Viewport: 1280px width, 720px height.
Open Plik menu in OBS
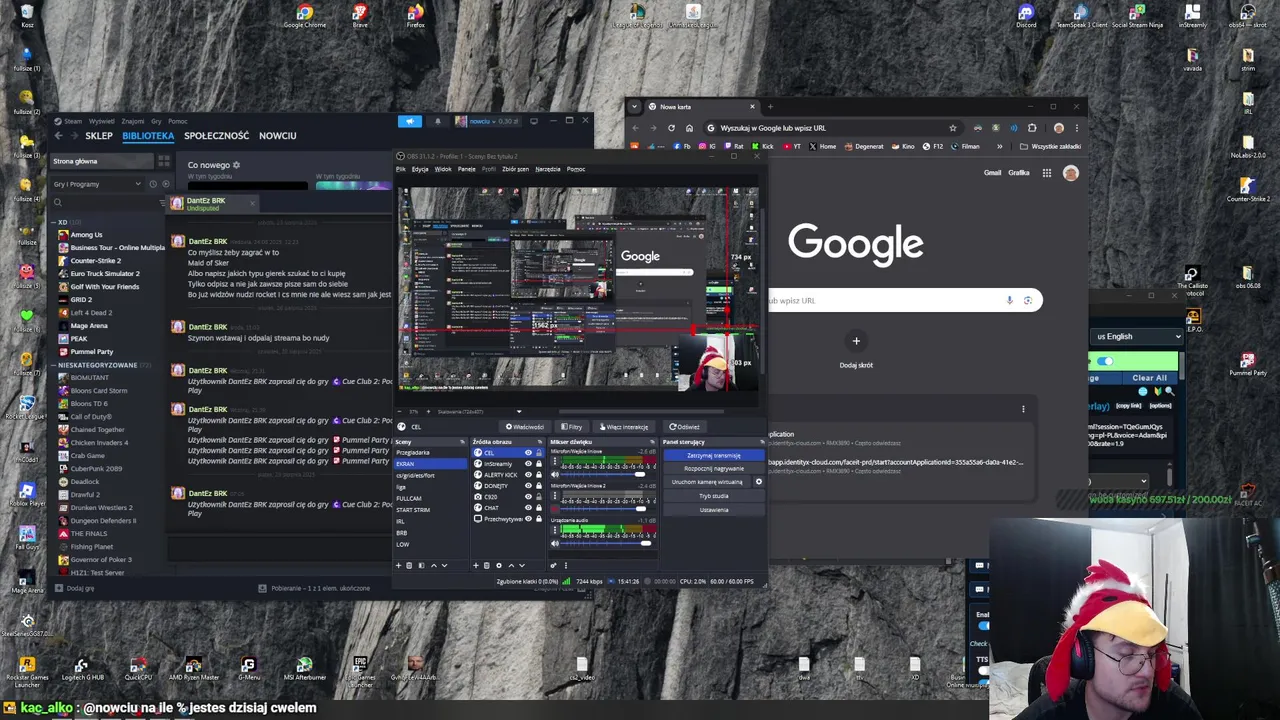401,169
